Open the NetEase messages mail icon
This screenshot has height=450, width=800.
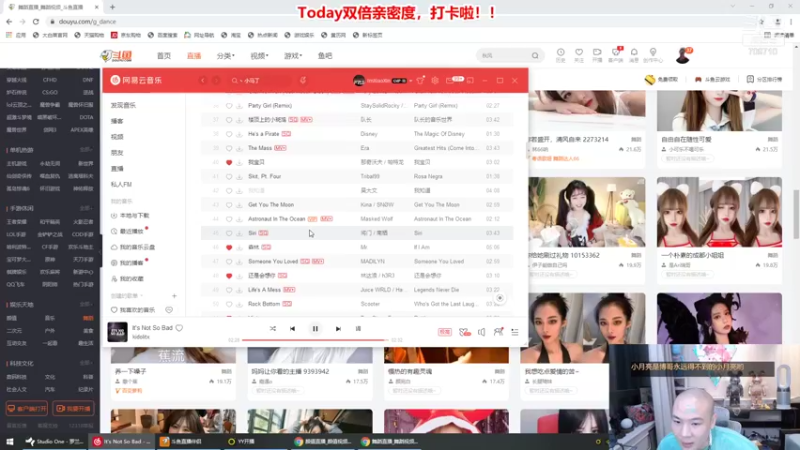(x=449, y=81)
